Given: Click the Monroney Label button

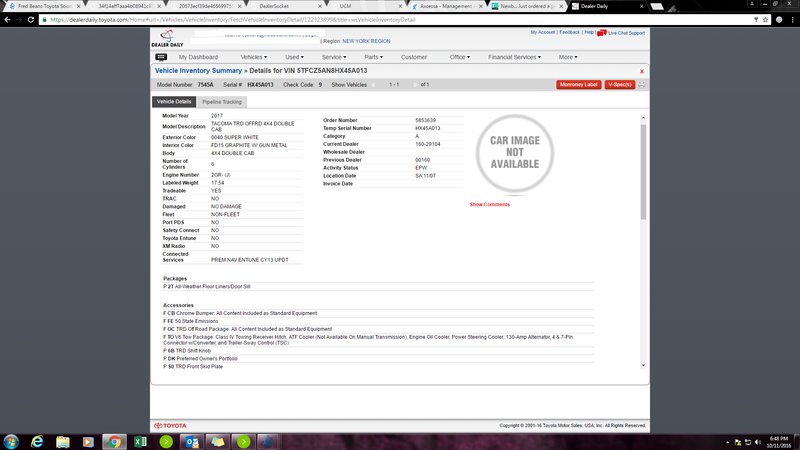Looking at the screenshot, I should point(579,85).
